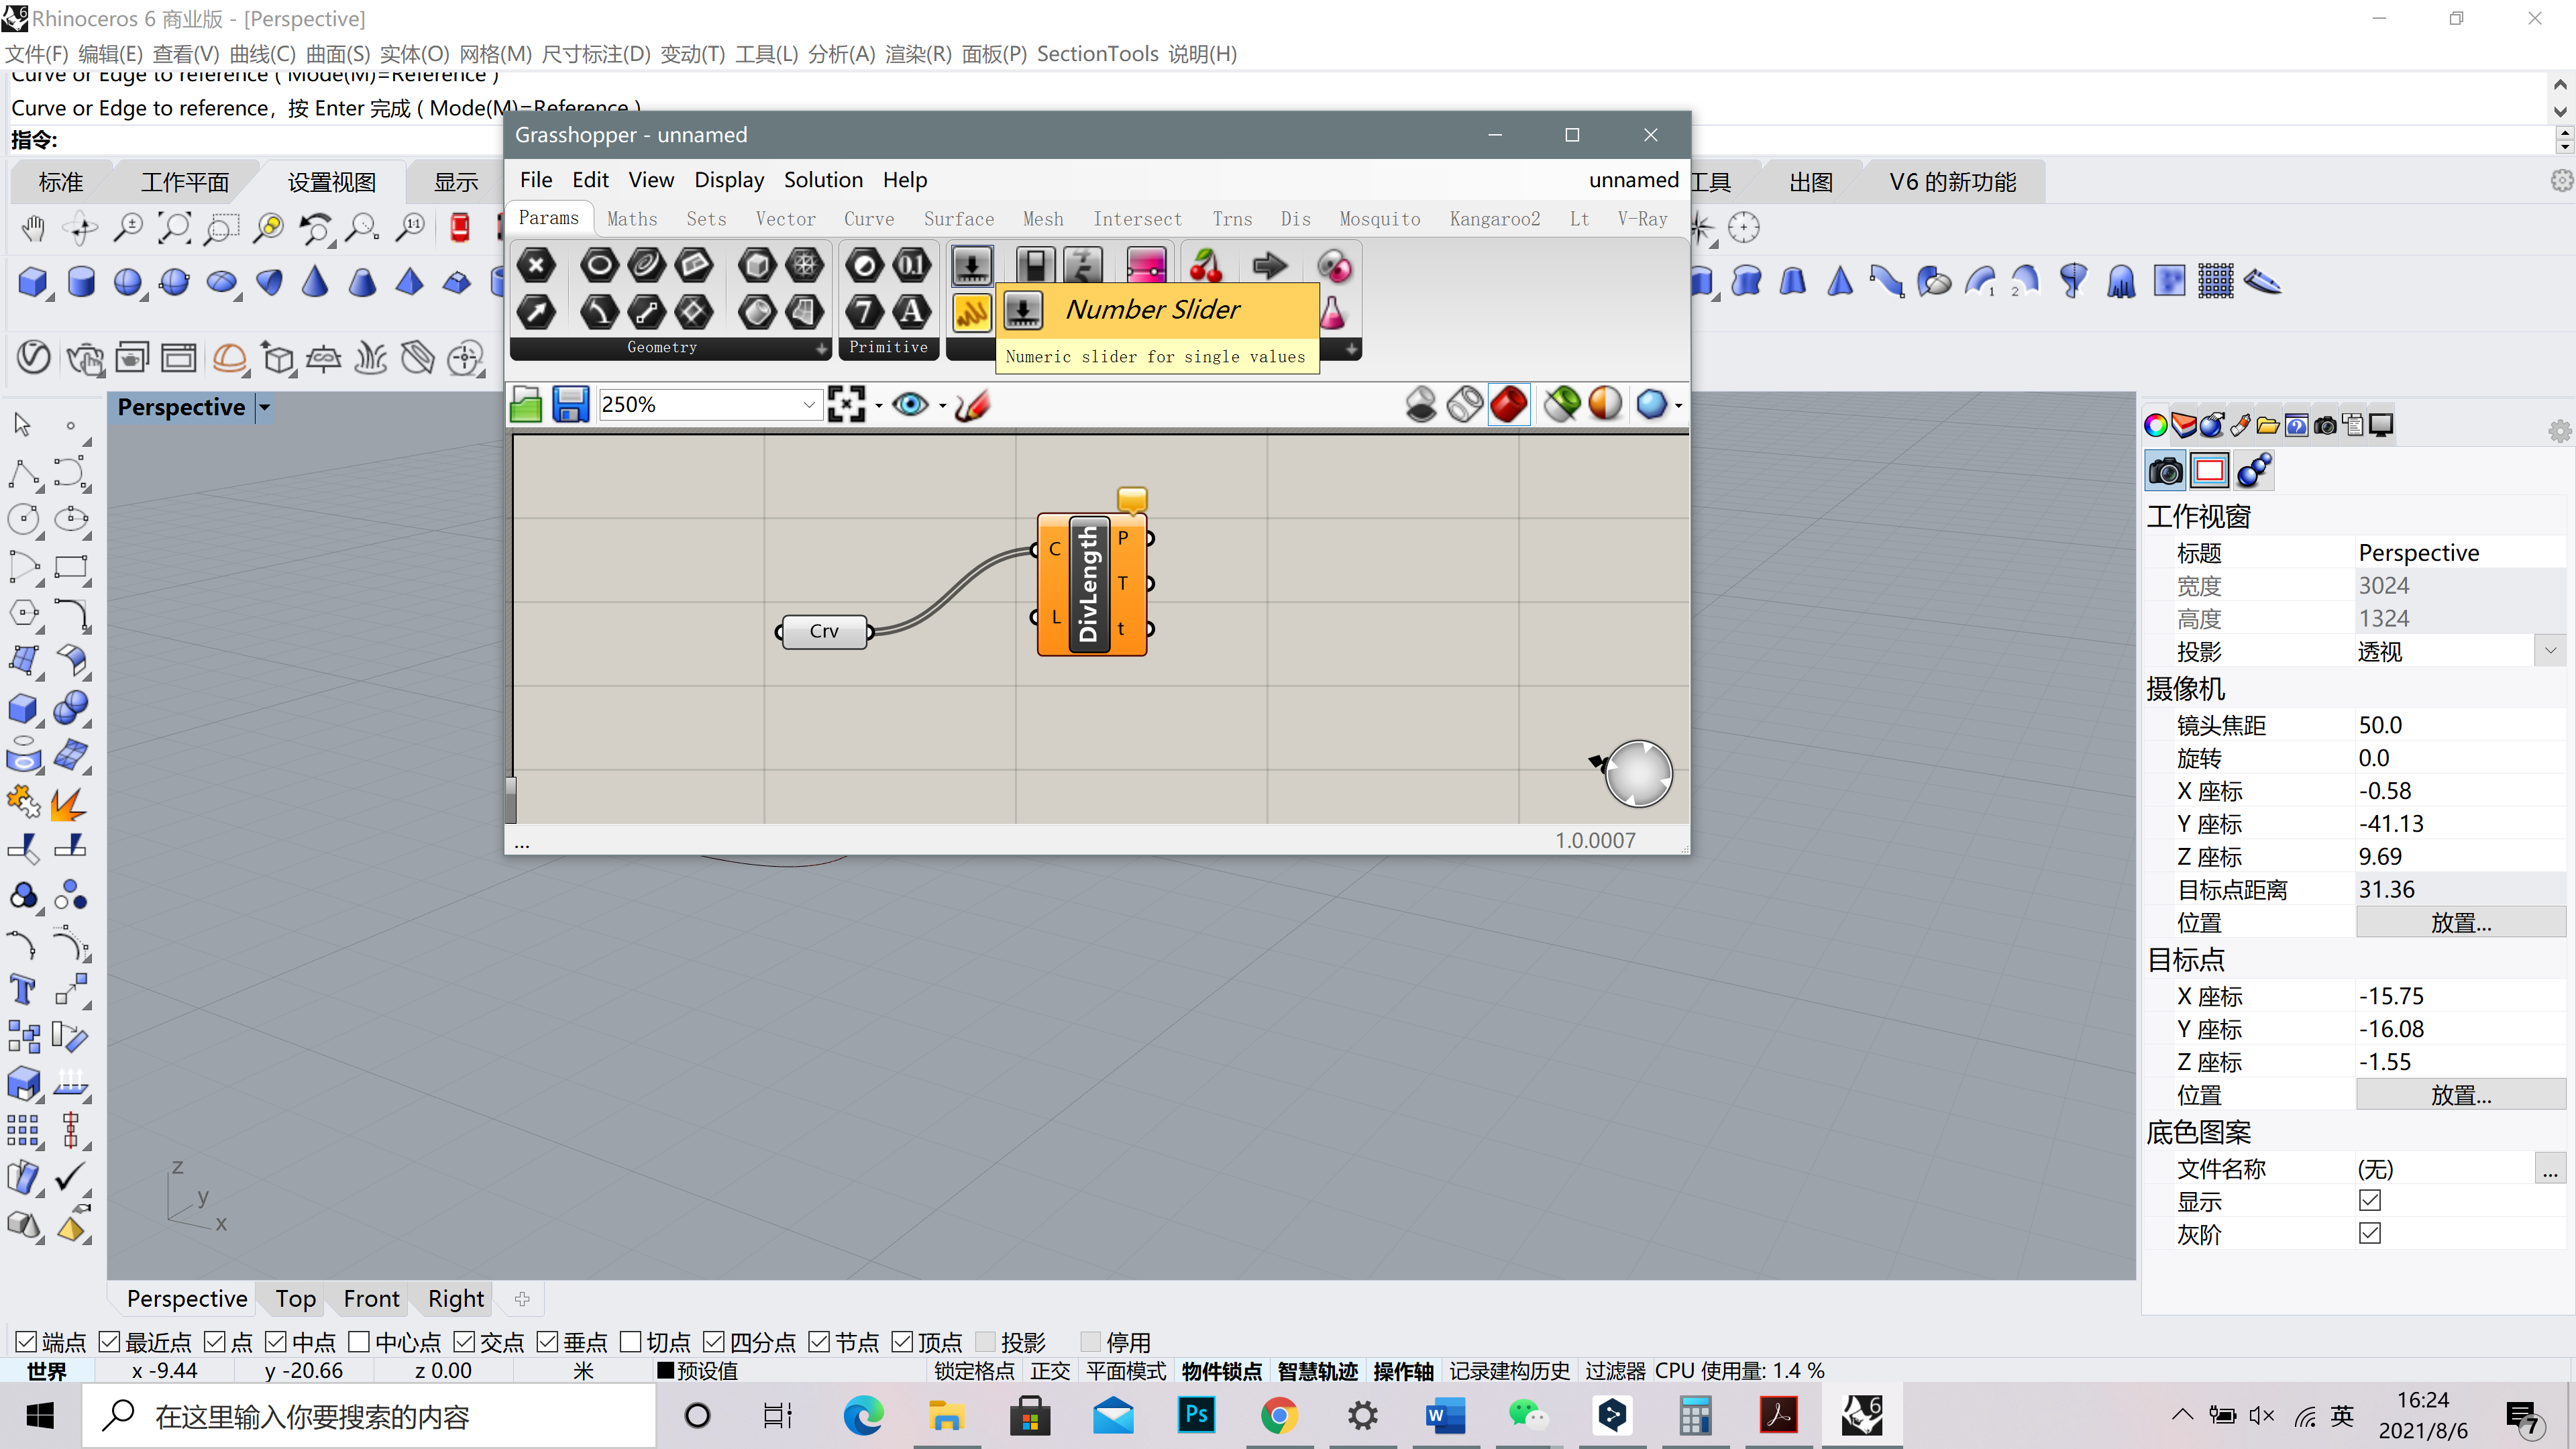The image size is (2576, 1449).
Task: Switch to the Curve tab in Grasshopper
Action: (869, 219)
